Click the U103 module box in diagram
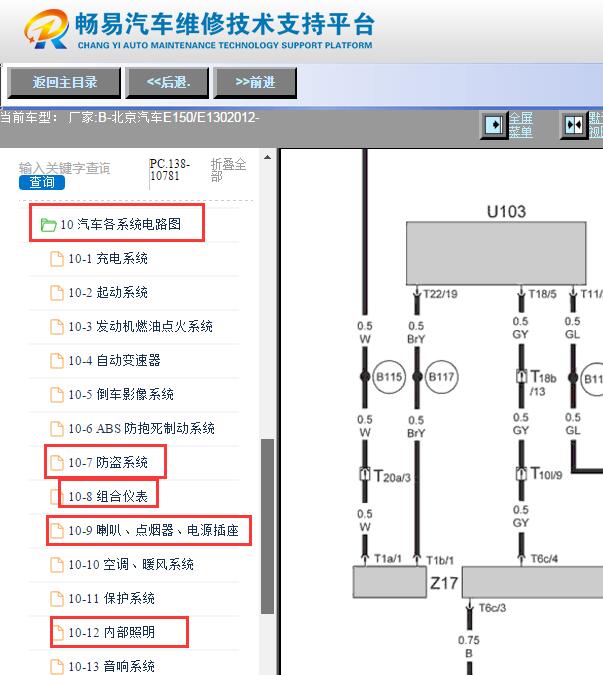603x675 pixels. pos(496,253)
